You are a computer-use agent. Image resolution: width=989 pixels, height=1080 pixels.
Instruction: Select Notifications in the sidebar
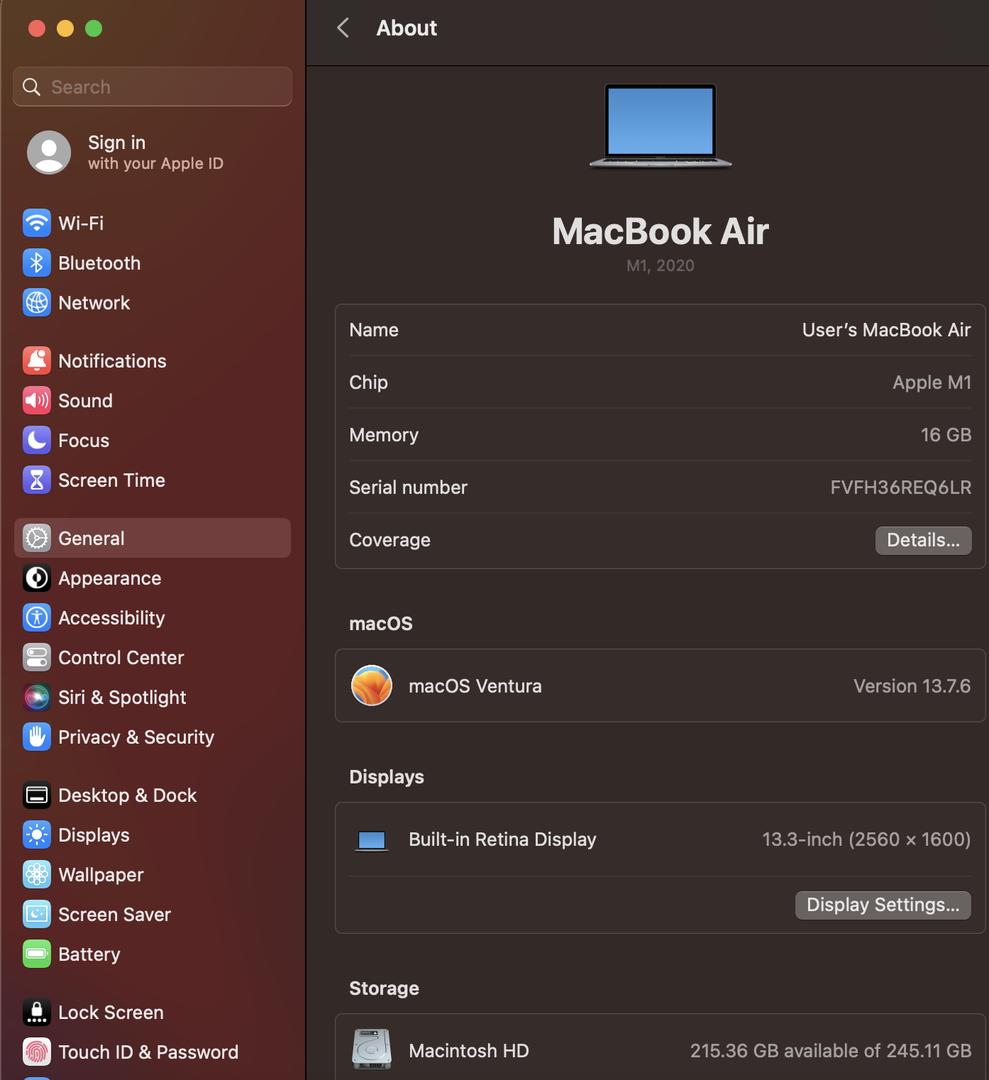tap(152, 361)
